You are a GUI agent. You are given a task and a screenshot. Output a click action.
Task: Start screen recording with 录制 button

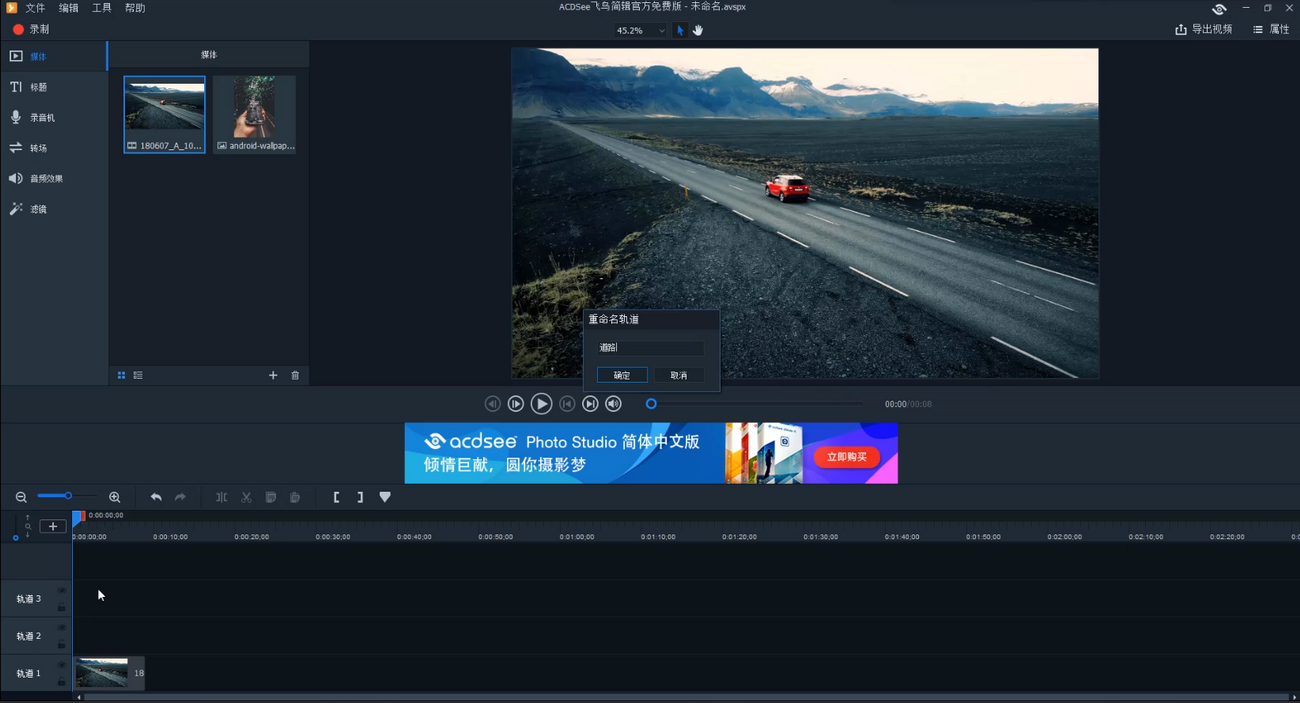(31, 30)
